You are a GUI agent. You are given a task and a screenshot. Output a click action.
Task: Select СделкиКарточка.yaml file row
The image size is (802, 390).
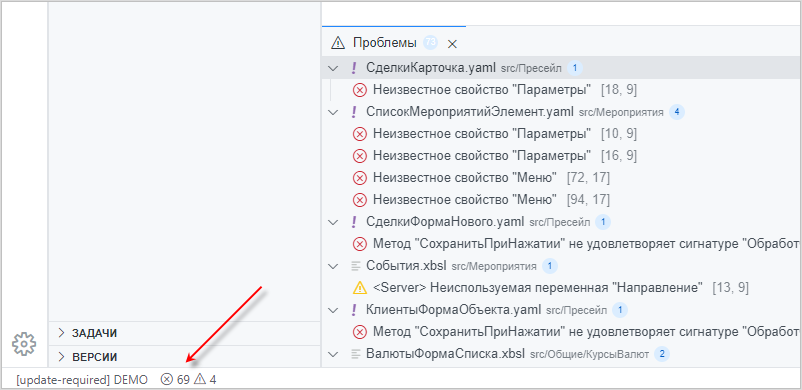pos(561,68)
